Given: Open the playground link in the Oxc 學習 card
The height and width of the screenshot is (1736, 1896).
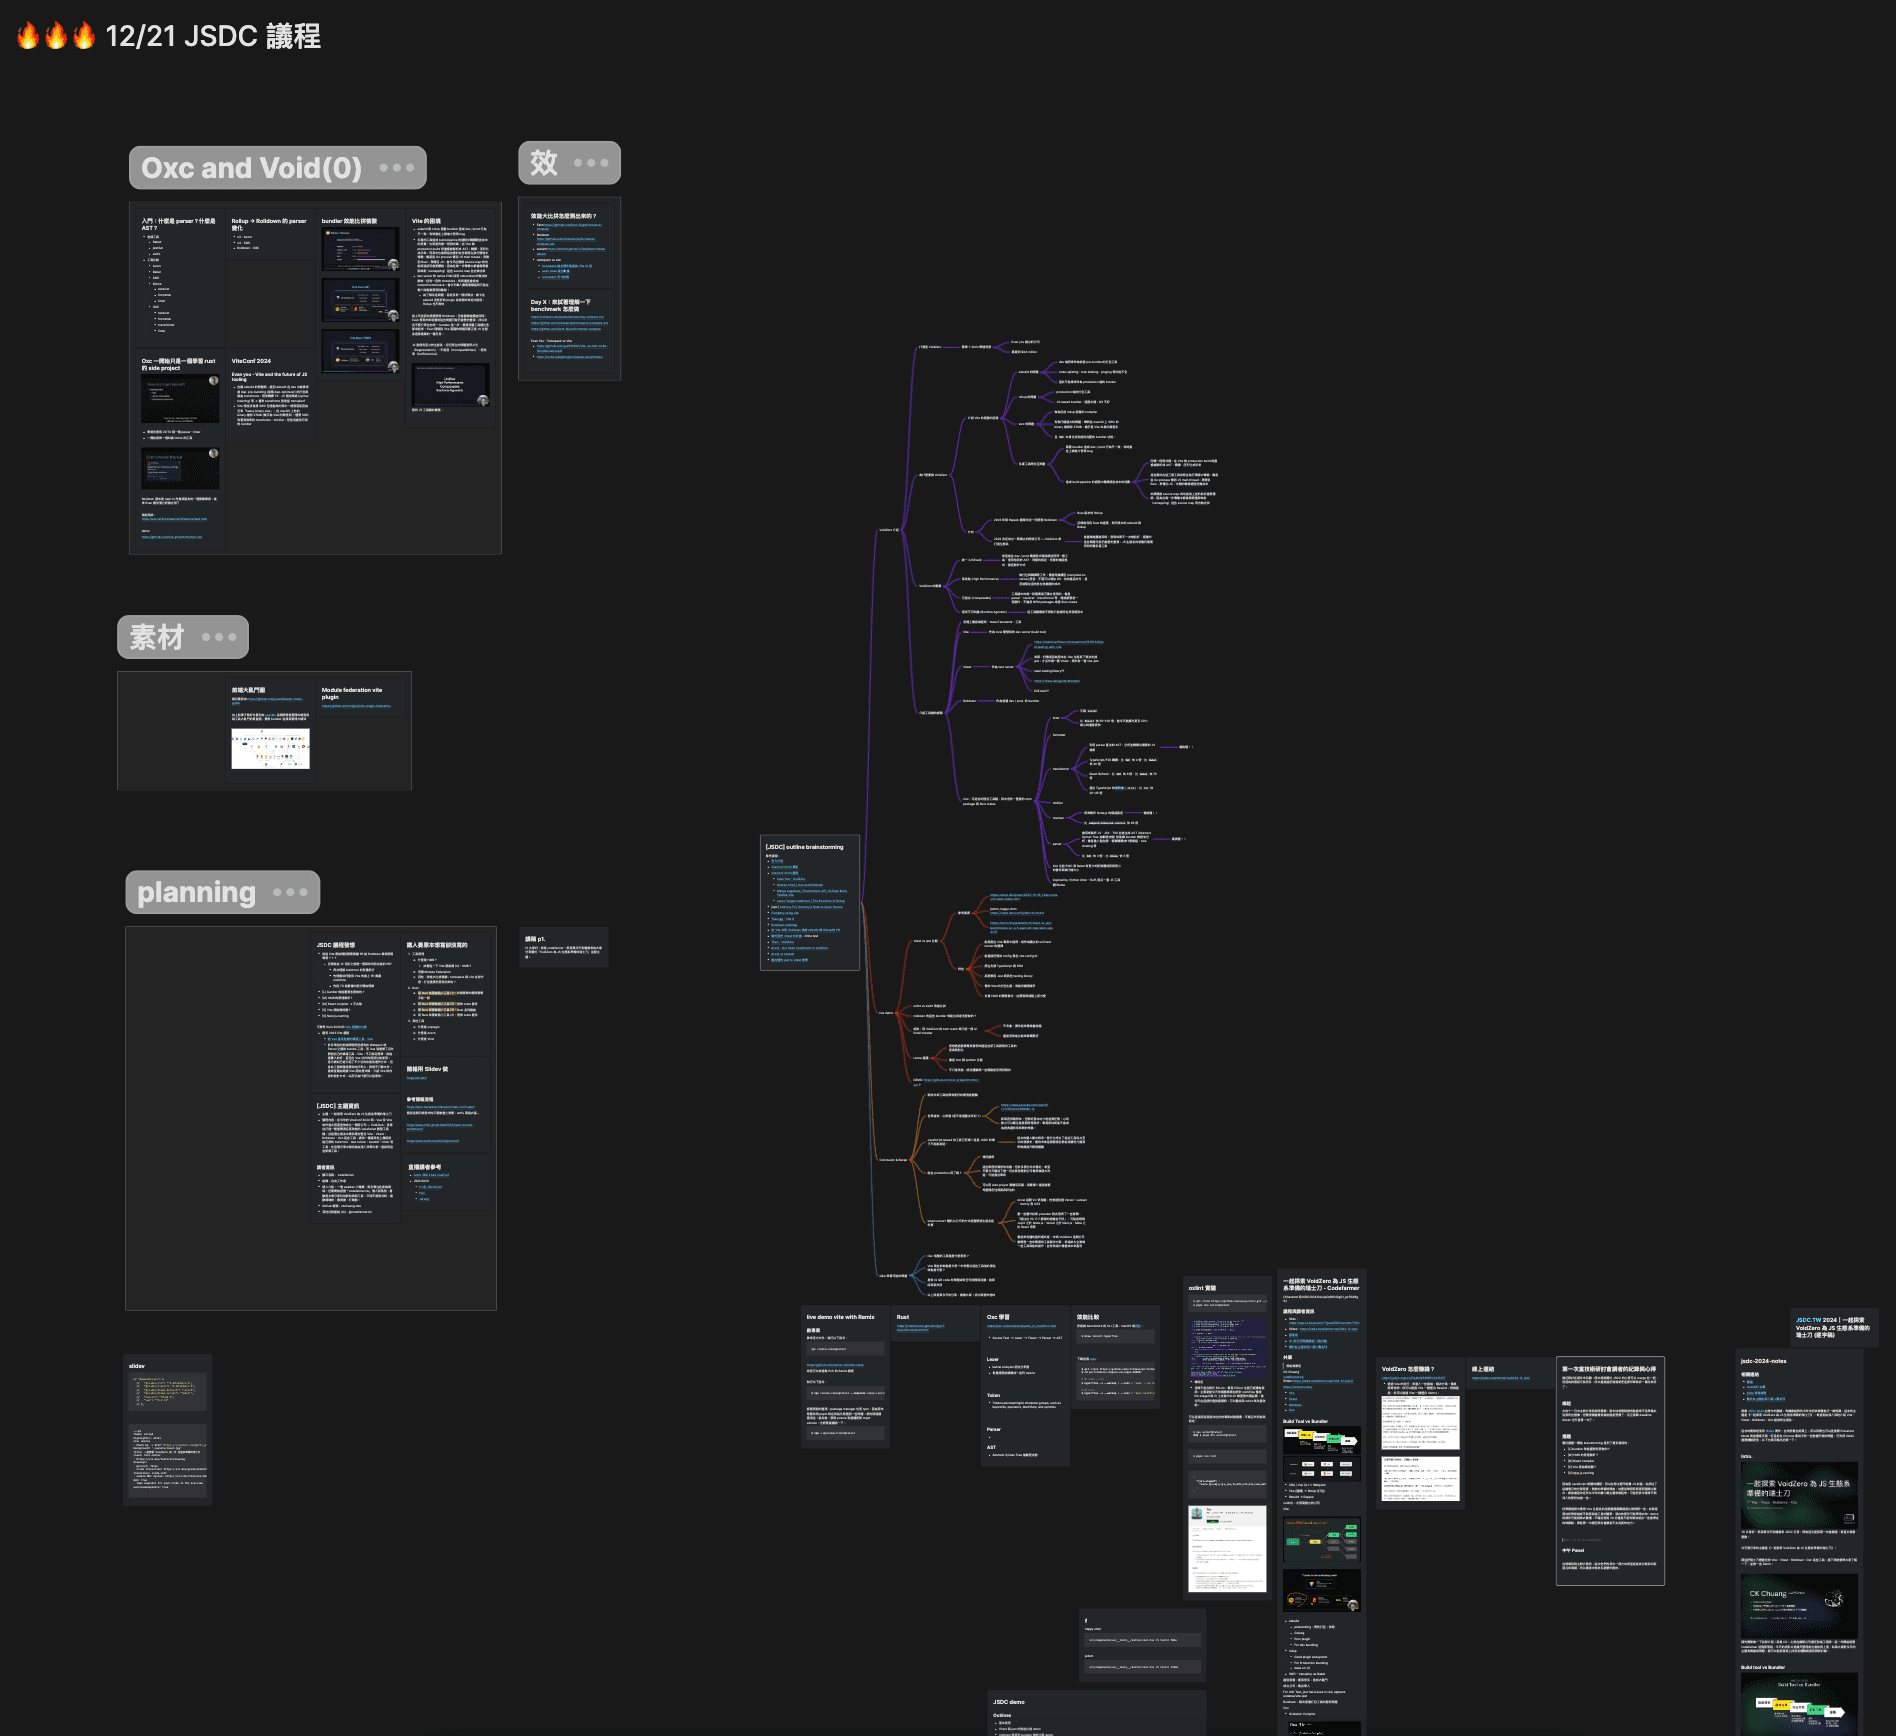Looking at the screenshot, I should tap(1021, 1326).
